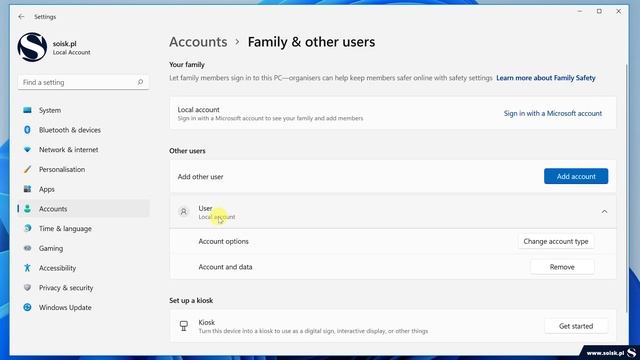Click the System monitor icon
The width and height of the screenshot is (640, 360).
(27, 110)
